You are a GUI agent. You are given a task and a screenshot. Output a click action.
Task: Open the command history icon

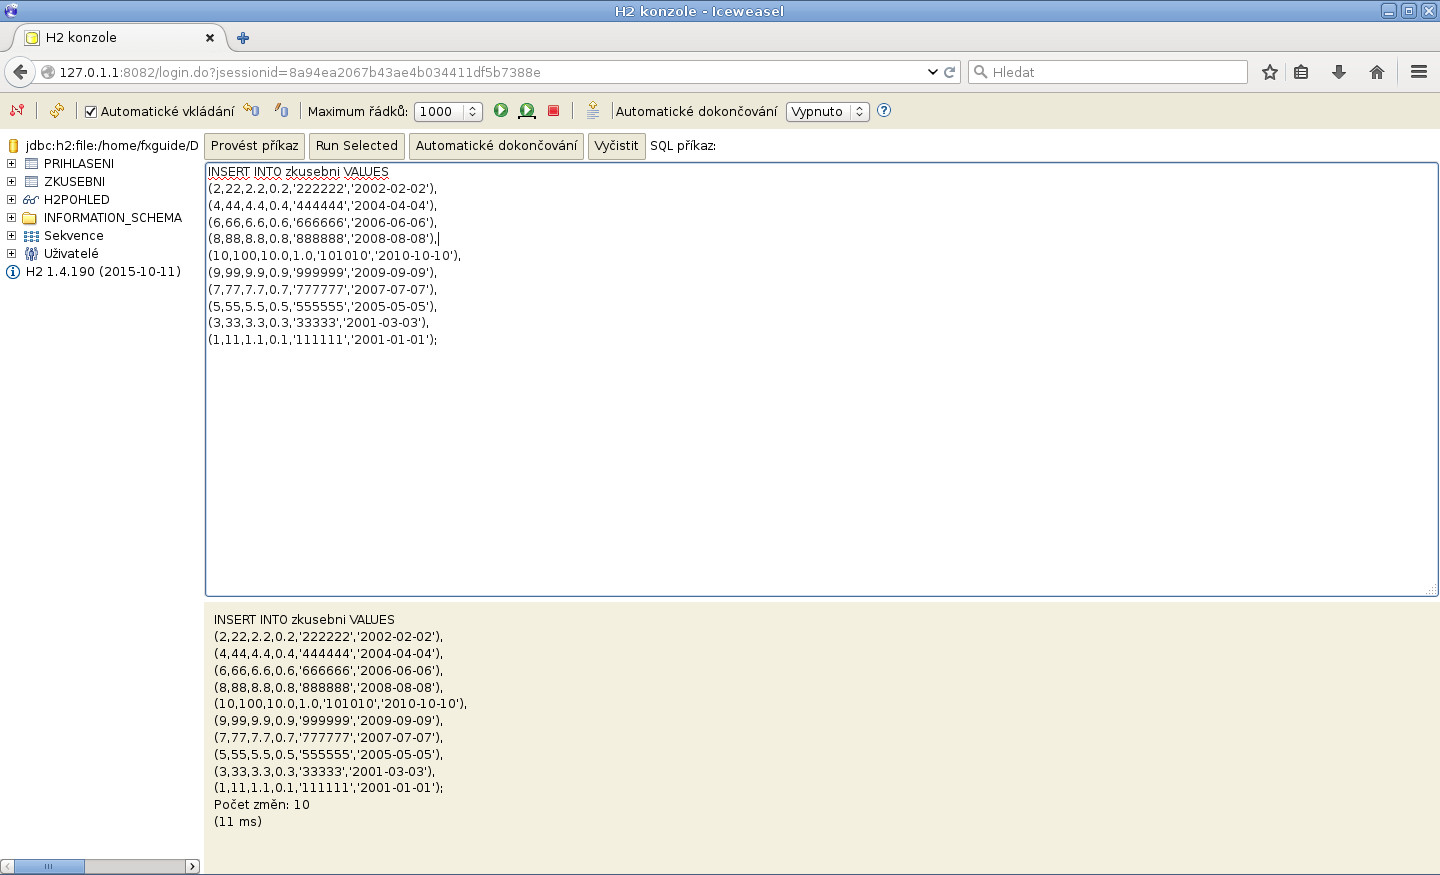click(593, 111)
